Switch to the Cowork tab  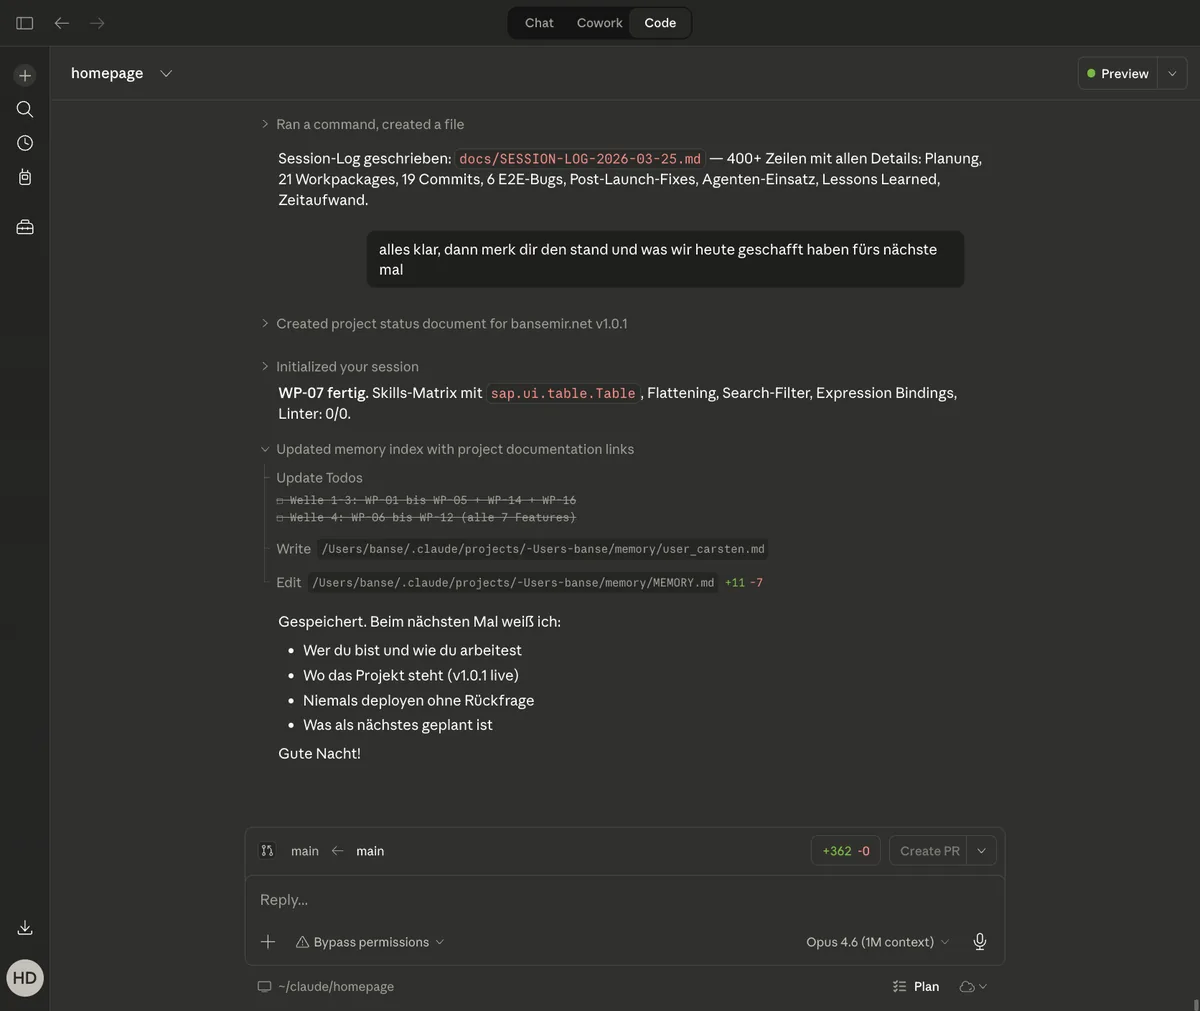click(x=598, y=22)
